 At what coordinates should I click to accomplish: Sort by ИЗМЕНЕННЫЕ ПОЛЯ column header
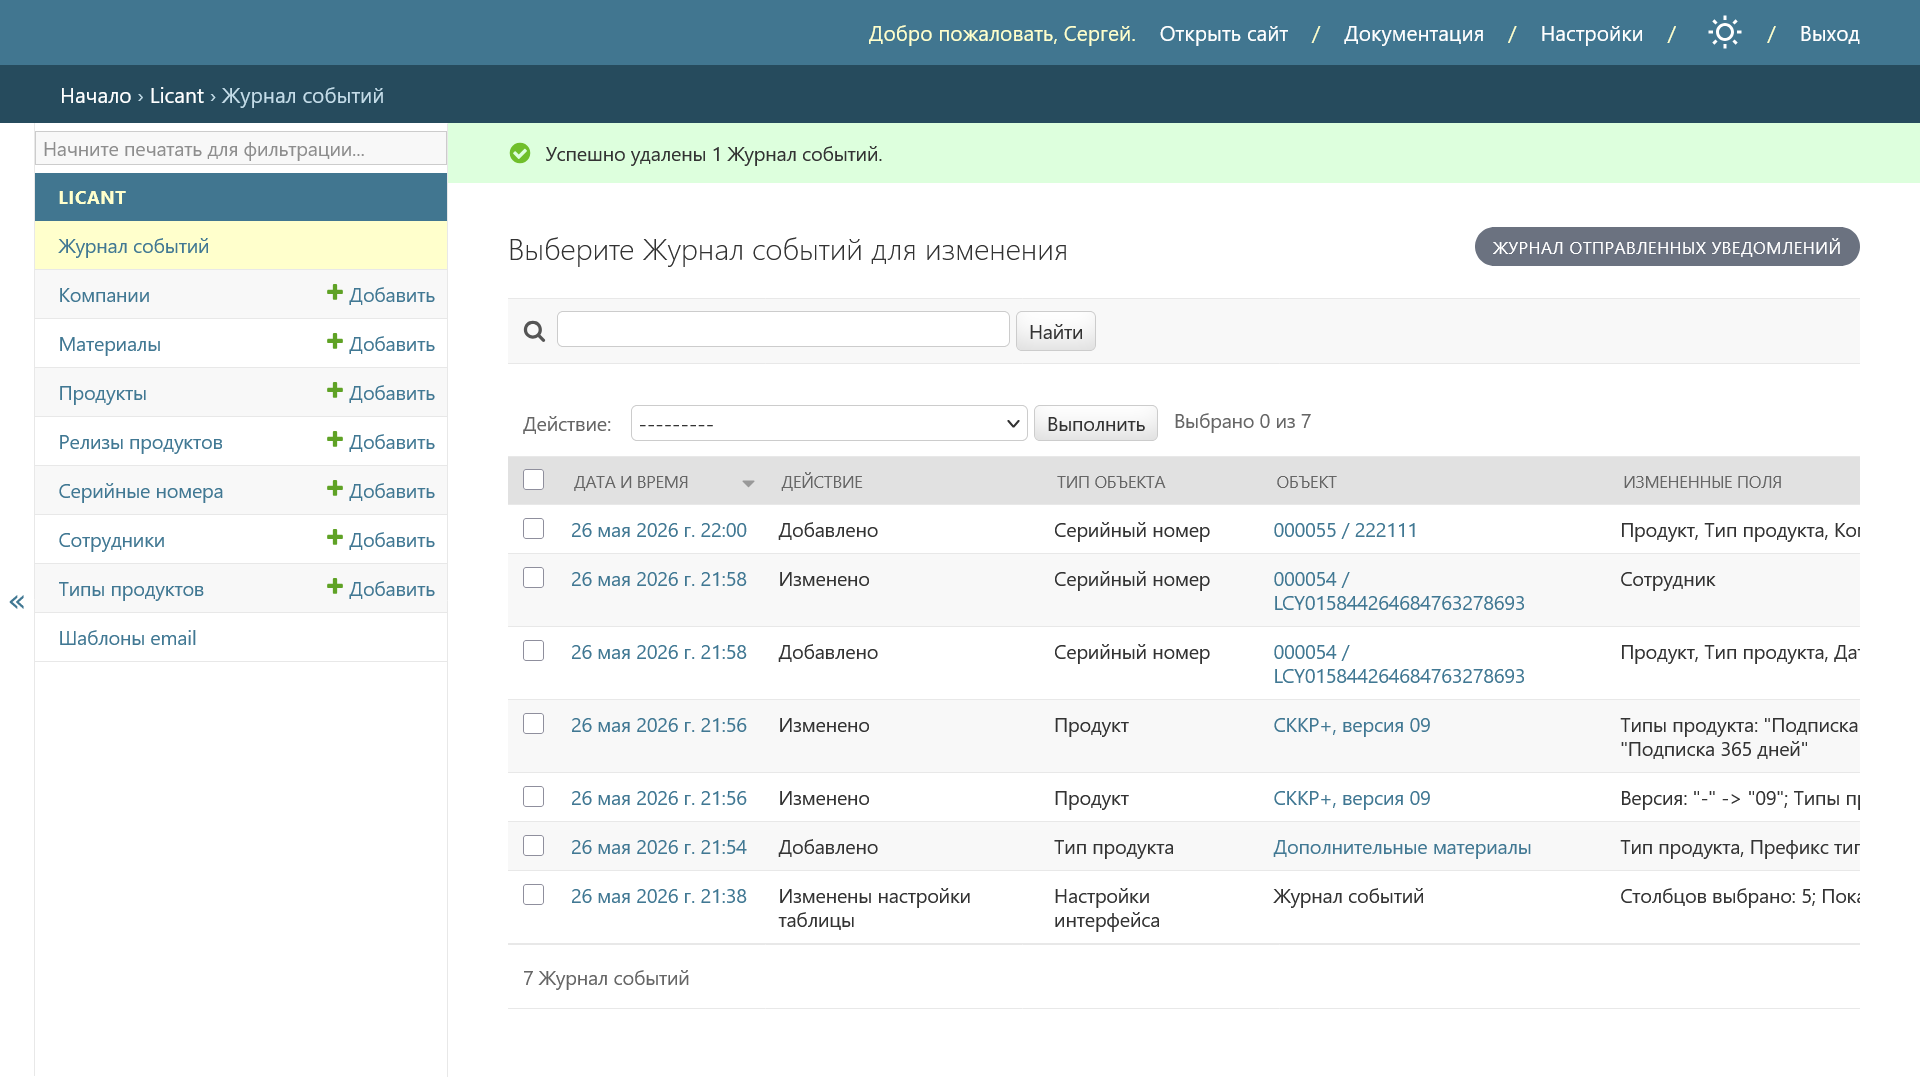click(x=1702, y=482)
